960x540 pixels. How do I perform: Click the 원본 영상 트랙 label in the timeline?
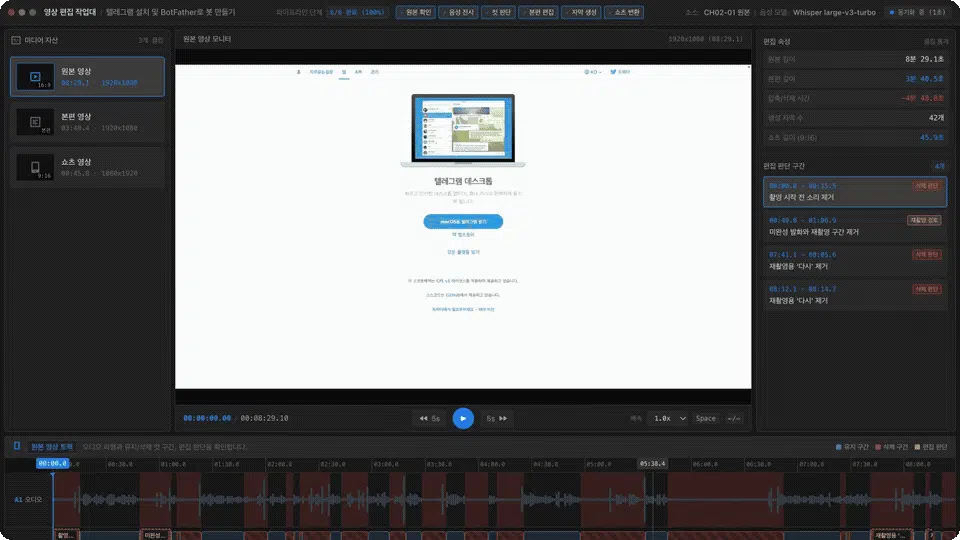(x=51, y=447)
